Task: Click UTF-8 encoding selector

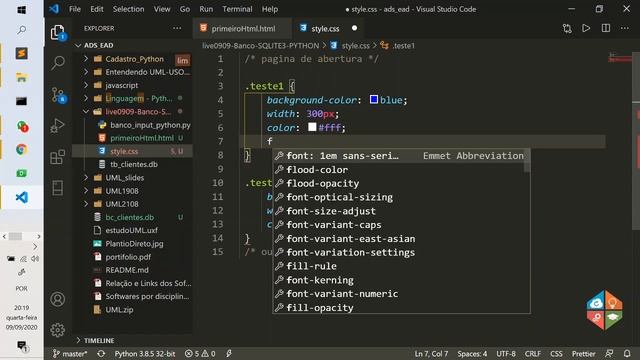Action: point(506,353)
